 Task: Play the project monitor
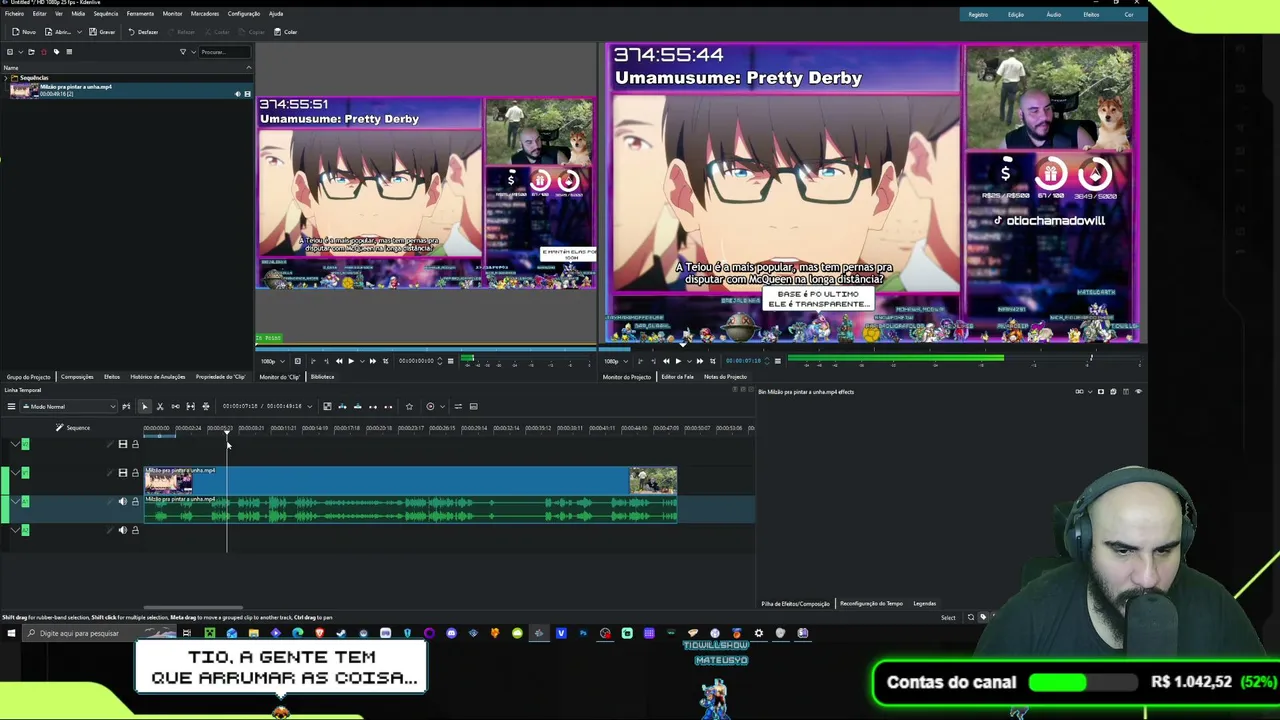click(678, 361)
